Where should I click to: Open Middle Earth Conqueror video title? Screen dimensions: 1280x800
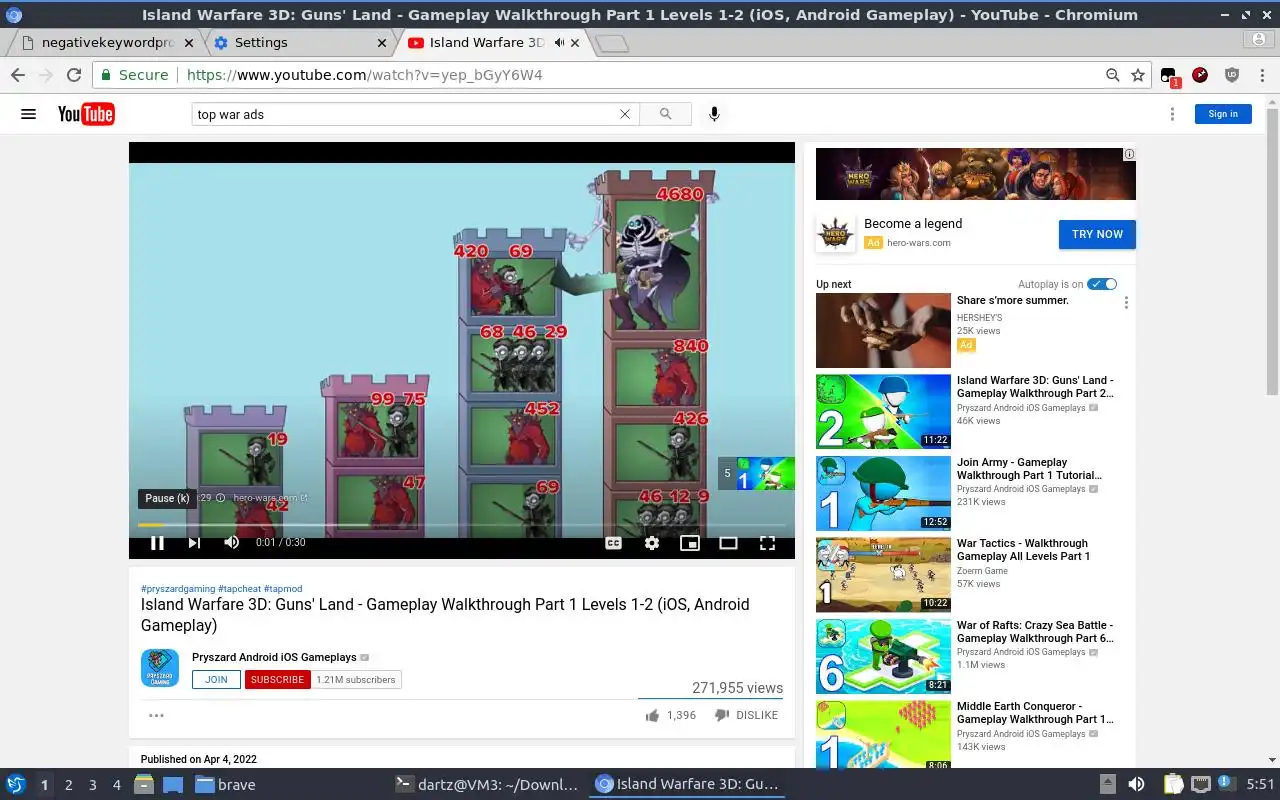tap(1035, 712)
